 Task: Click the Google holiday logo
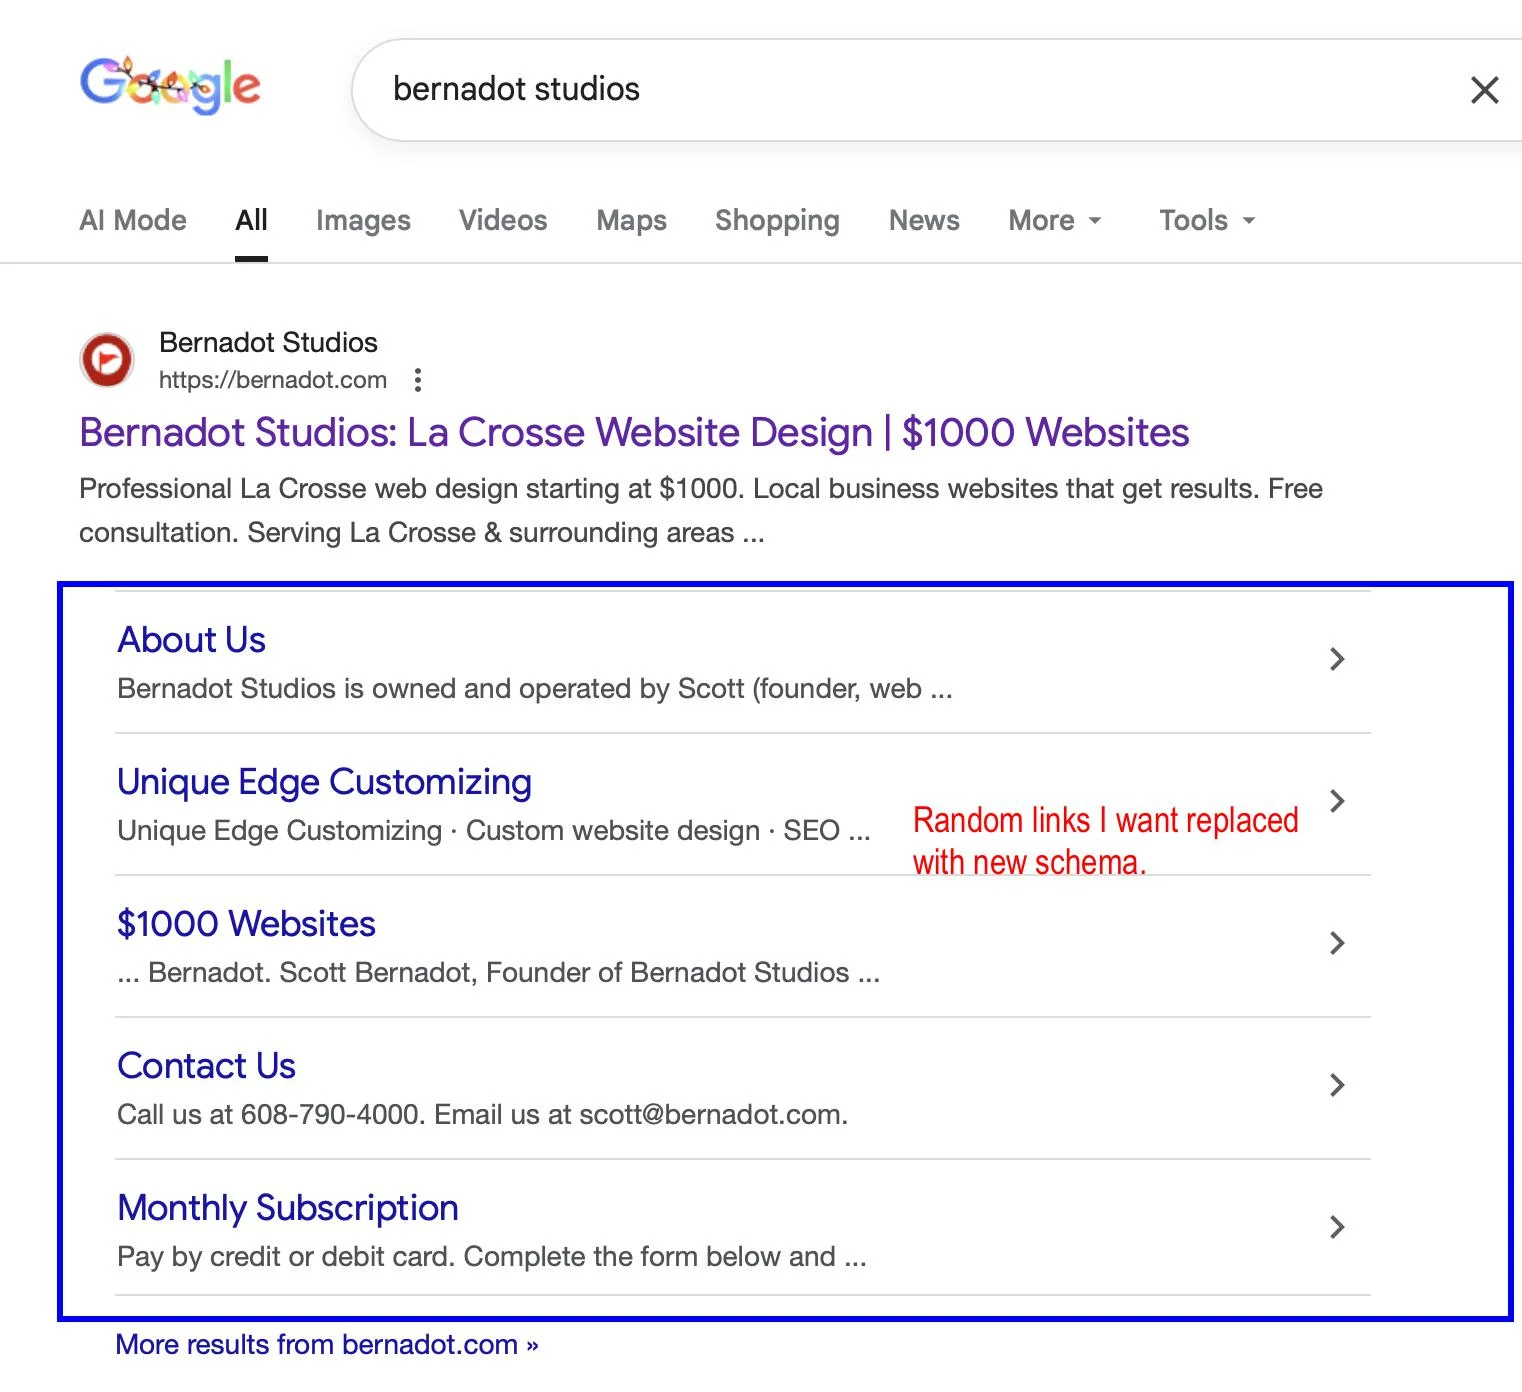click(170, 86)
